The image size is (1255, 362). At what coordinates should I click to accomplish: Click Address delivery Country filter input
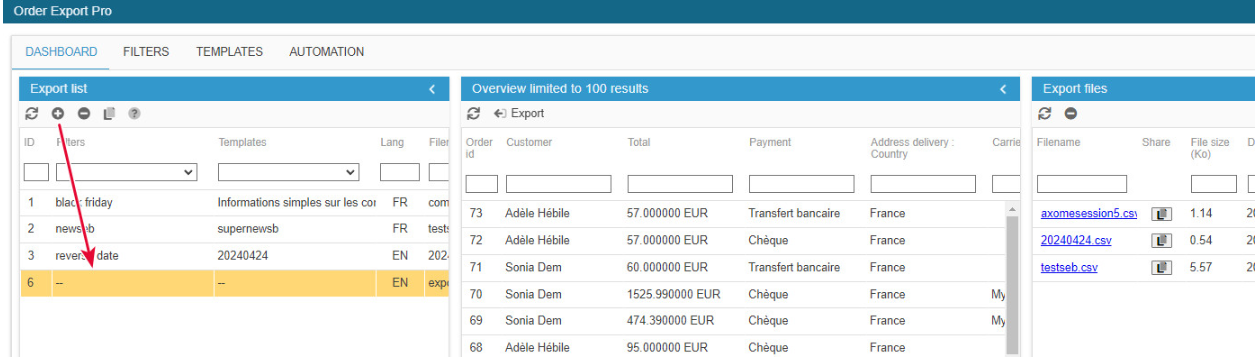coord(923,184)
